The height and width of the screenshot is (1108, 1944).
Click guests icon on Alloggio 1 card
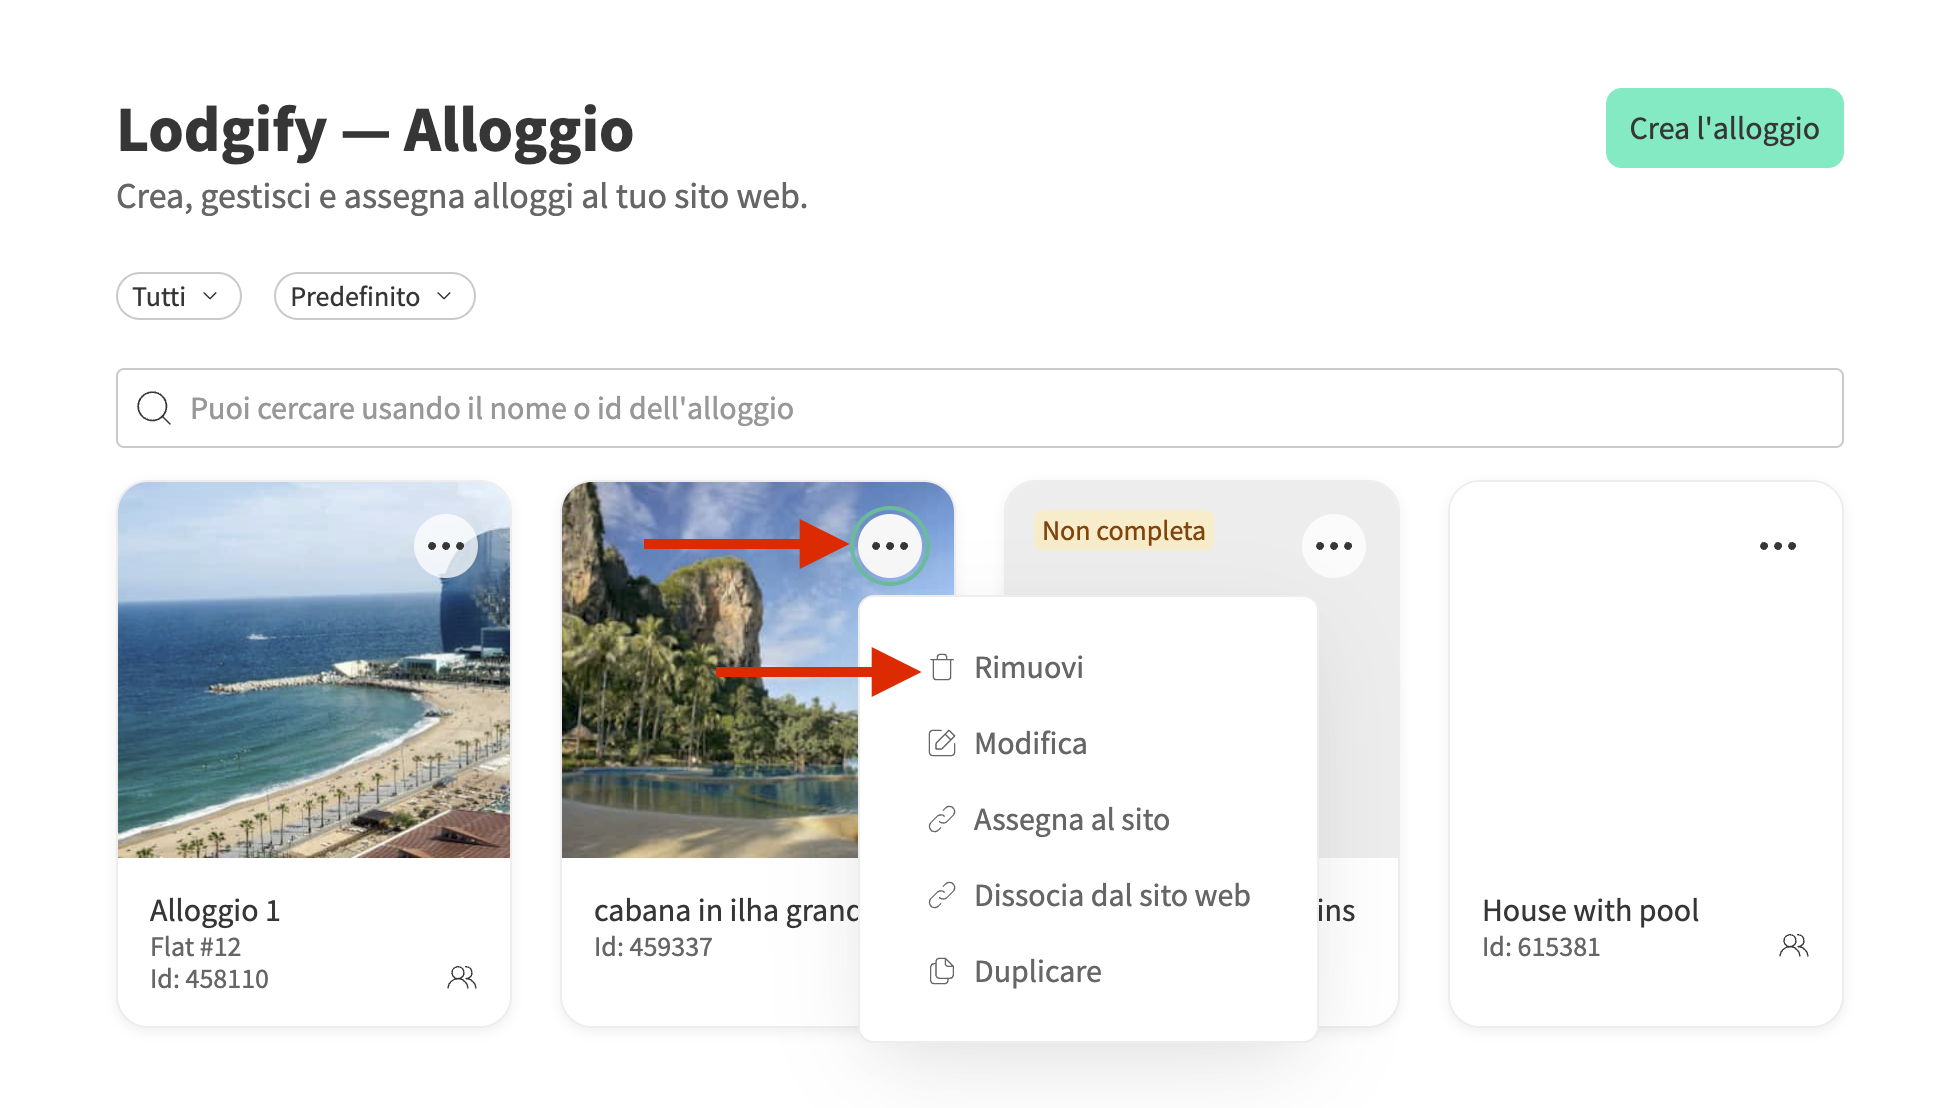[461, 977]
